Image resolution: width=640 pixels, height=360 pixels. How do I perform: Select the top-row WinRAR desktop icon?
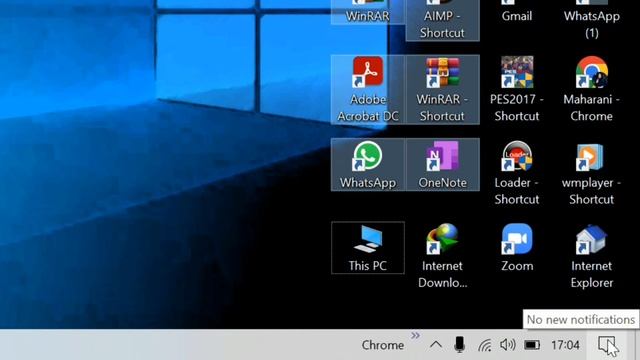click(x=368, y=11)
